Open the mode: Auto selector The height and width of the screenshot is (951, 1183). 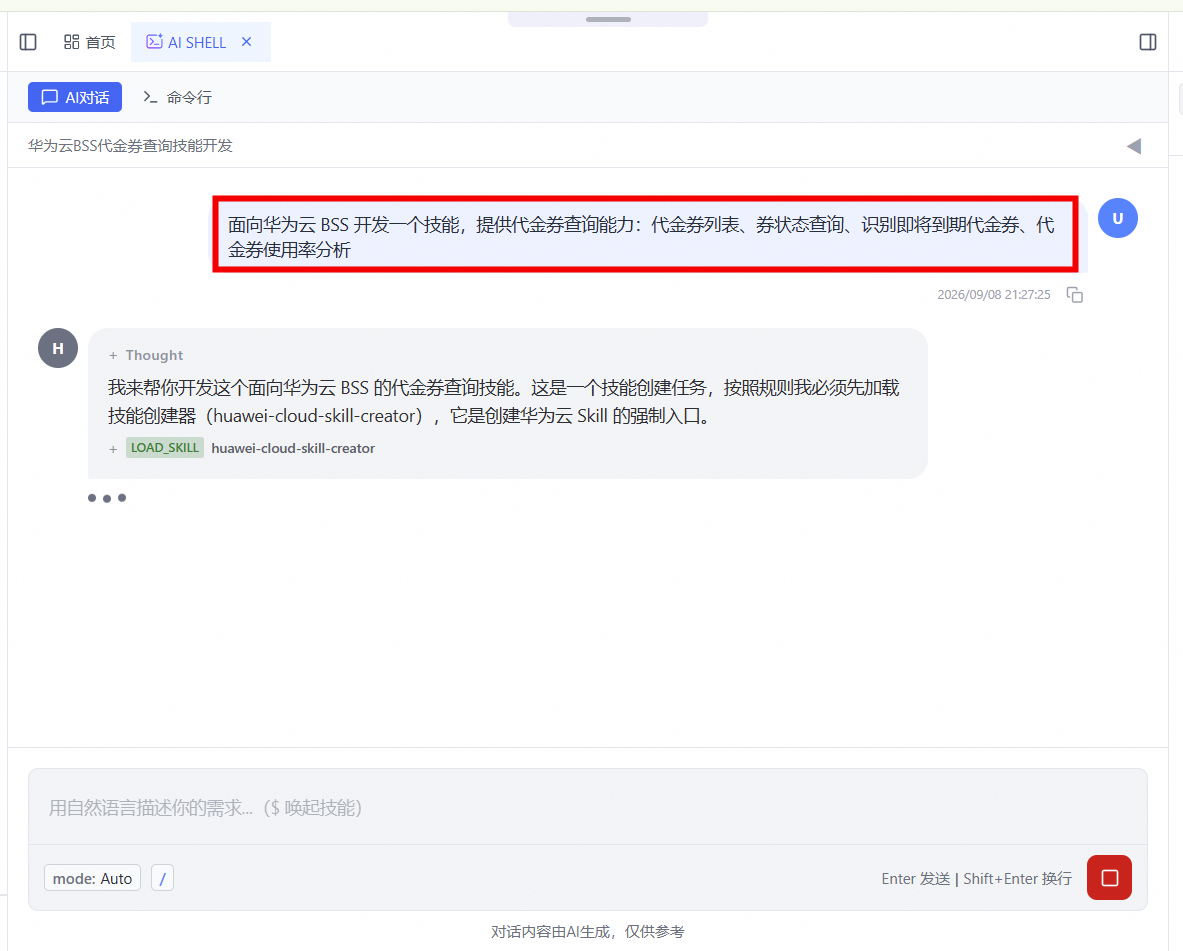coord(92,879)
